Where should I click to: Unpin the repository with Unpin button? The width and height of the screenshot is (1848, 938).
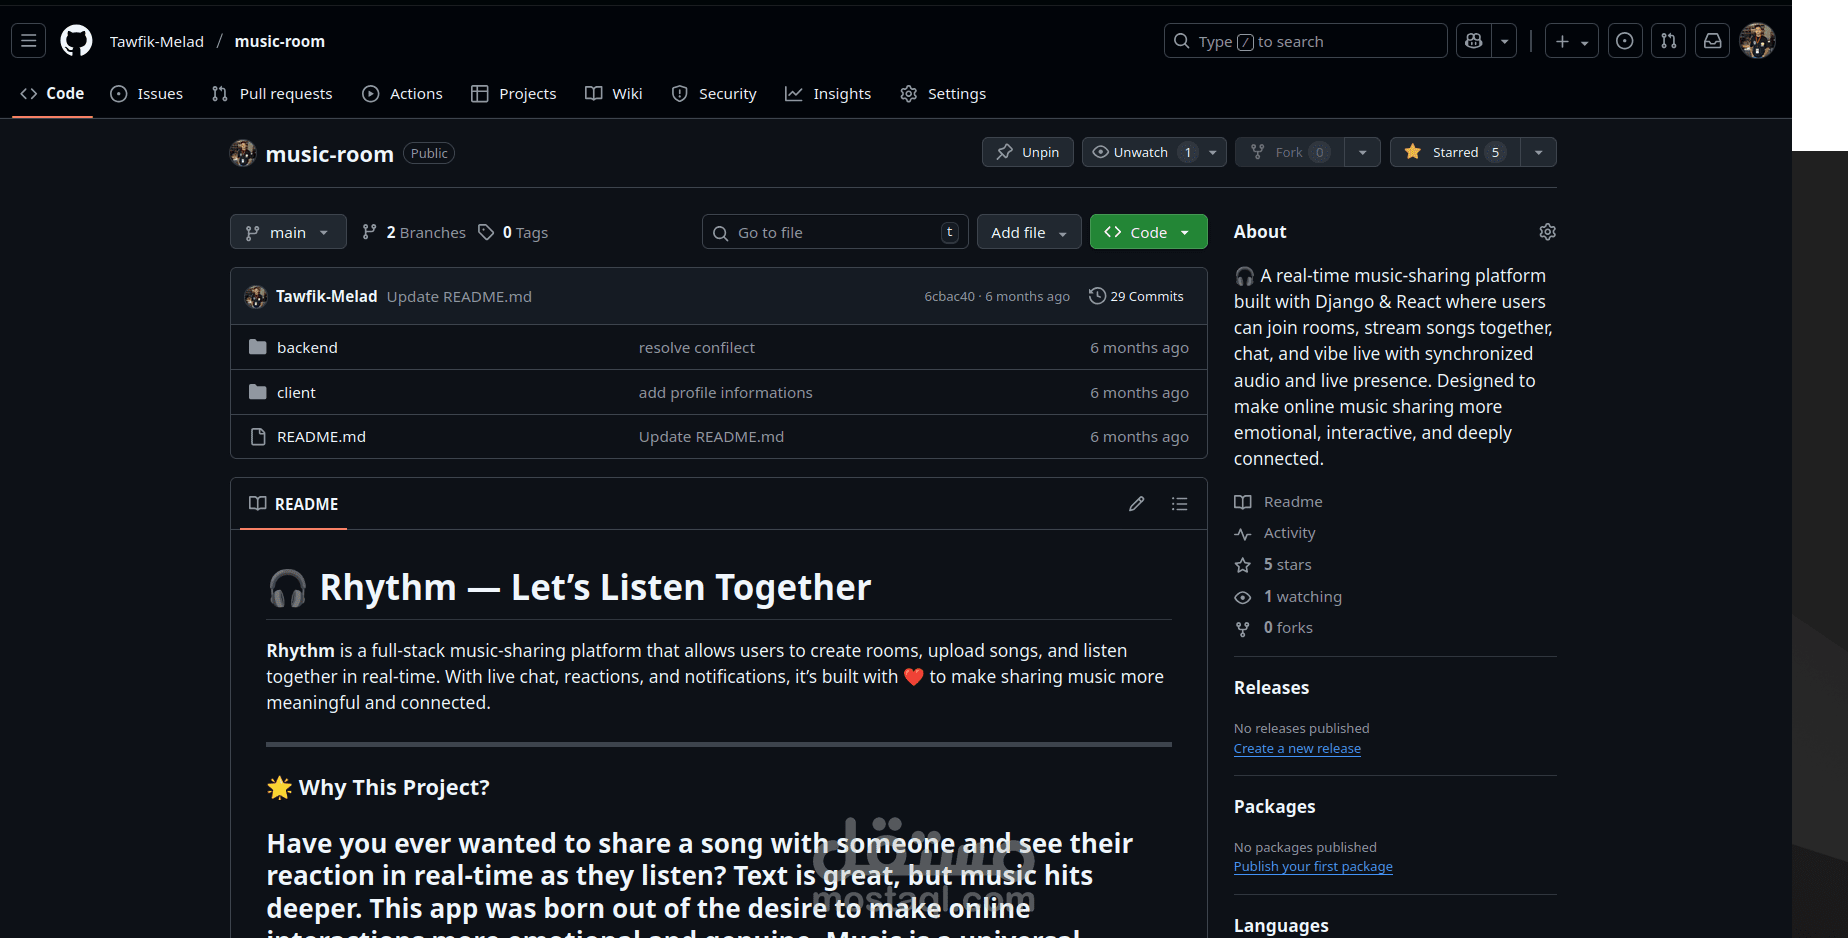[x=1028, y=152]
